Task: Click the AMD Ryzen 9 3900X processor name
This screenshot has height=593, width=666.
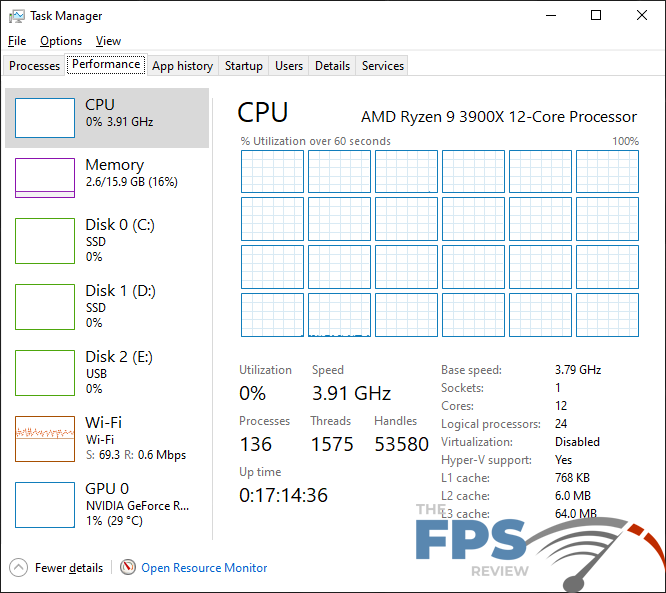Action: [x=499, y=117]
